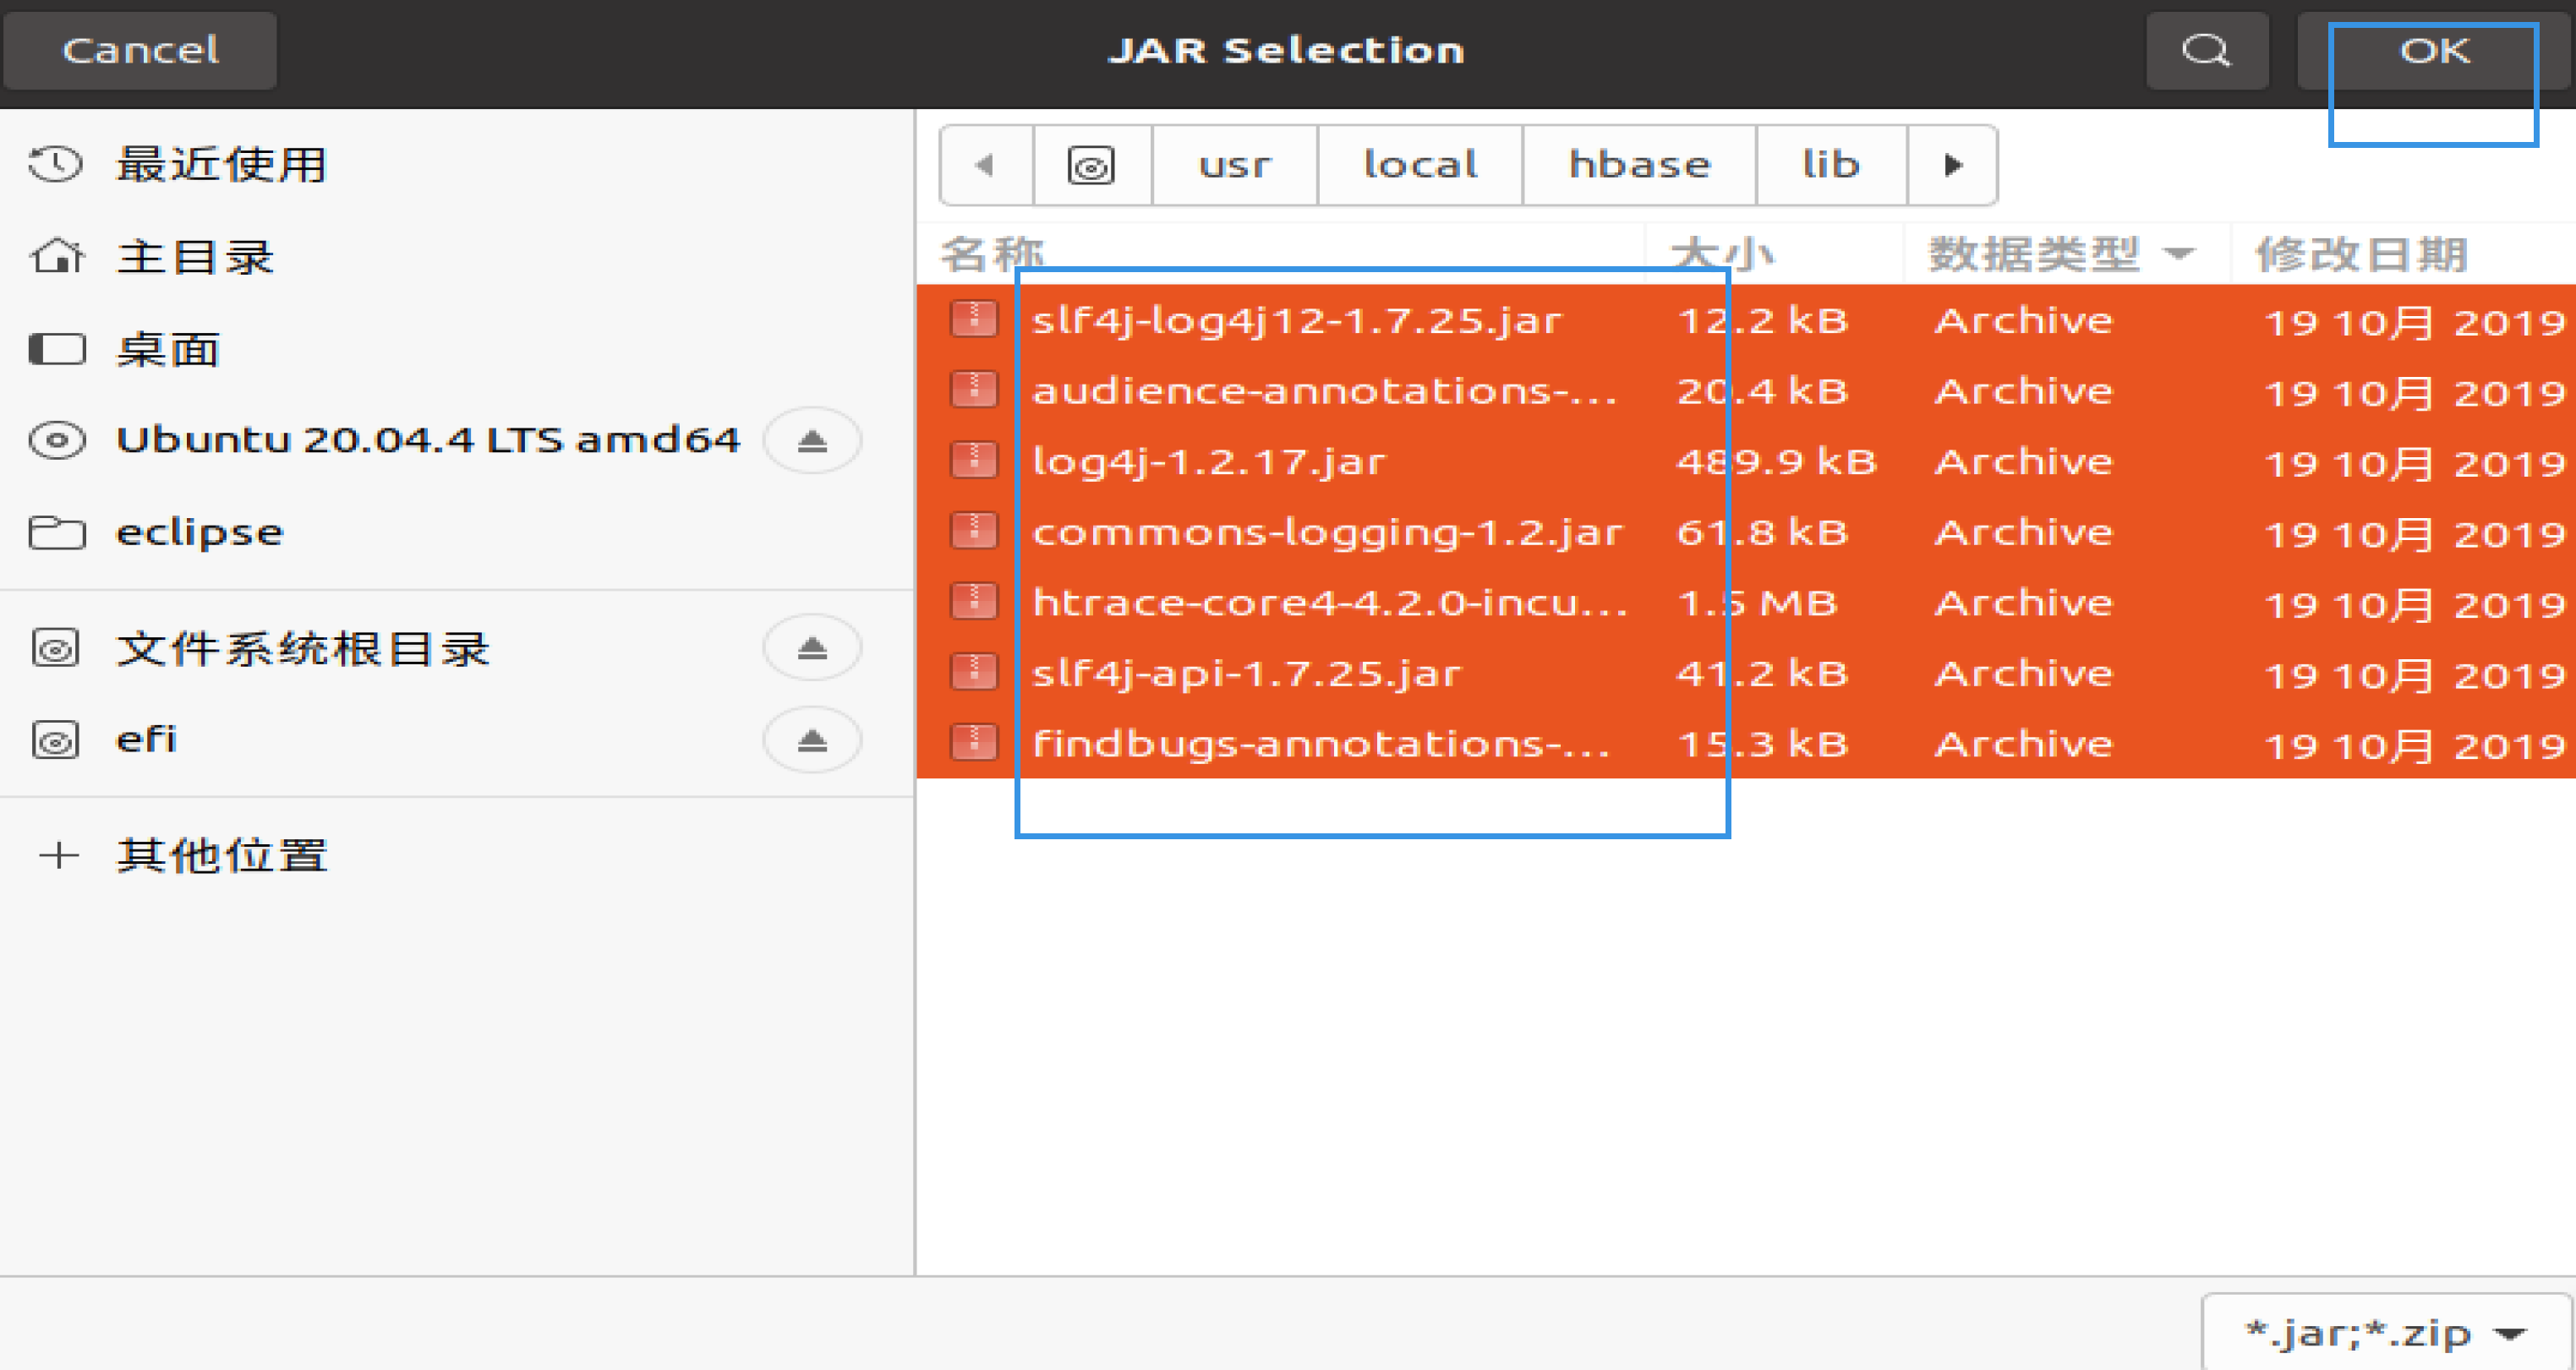The width and height of the screenshot is (2576, 1370).
Task: Click the archive icon of slf4j-log4j12-1.7.25.jar
Action: pos(973,319)
